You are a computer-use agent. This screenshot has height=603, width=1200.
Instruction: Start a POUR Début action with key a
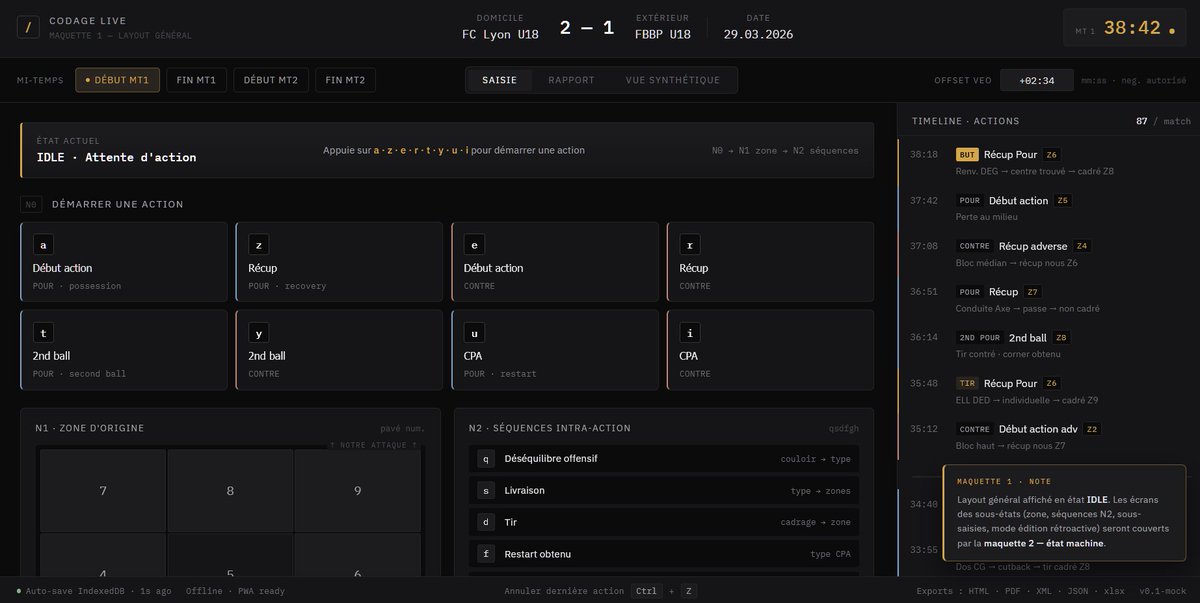(x=124, y=262)
